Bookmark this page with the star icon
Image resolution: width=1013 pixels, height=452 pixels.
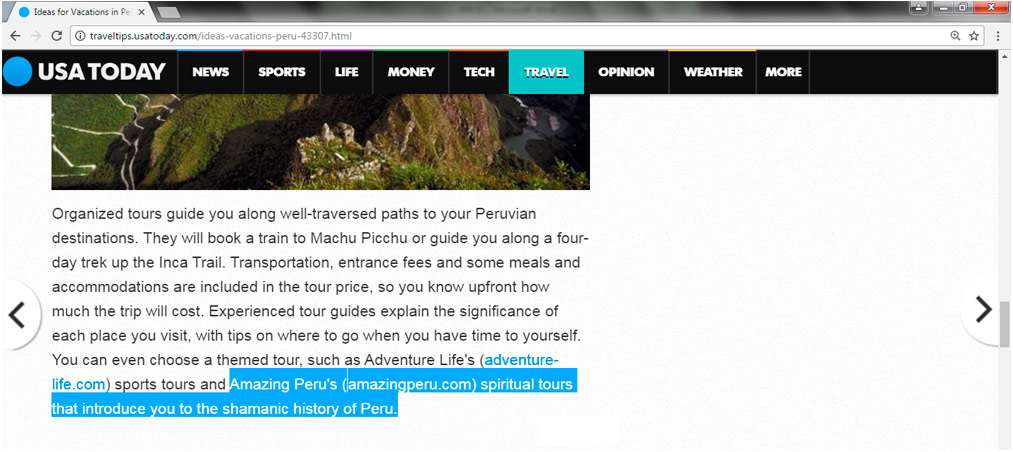(974, 36)
